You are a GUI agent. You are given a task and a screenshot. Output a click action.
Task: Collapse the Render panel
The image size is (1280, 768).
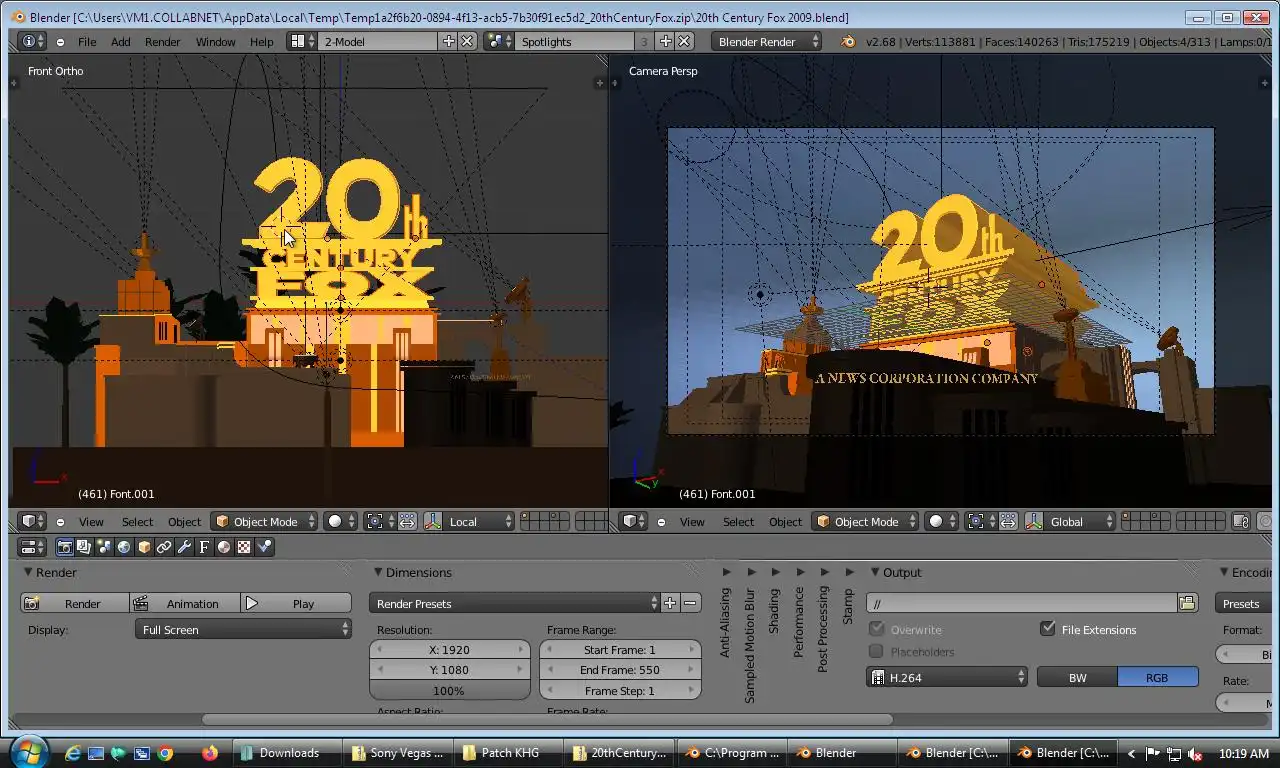pyautogui.click(x=28, y=572)
